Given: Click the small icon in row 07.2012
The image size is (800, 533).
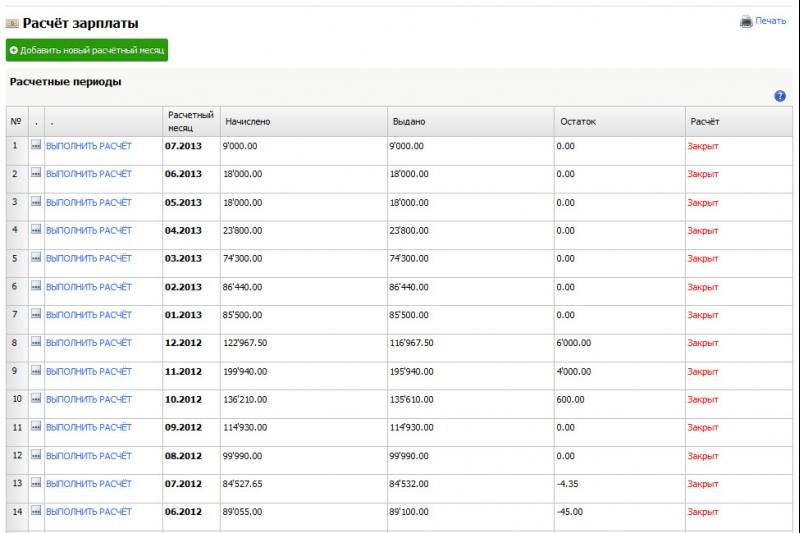Looking at the screenshot, I should (x=36, y=483).
